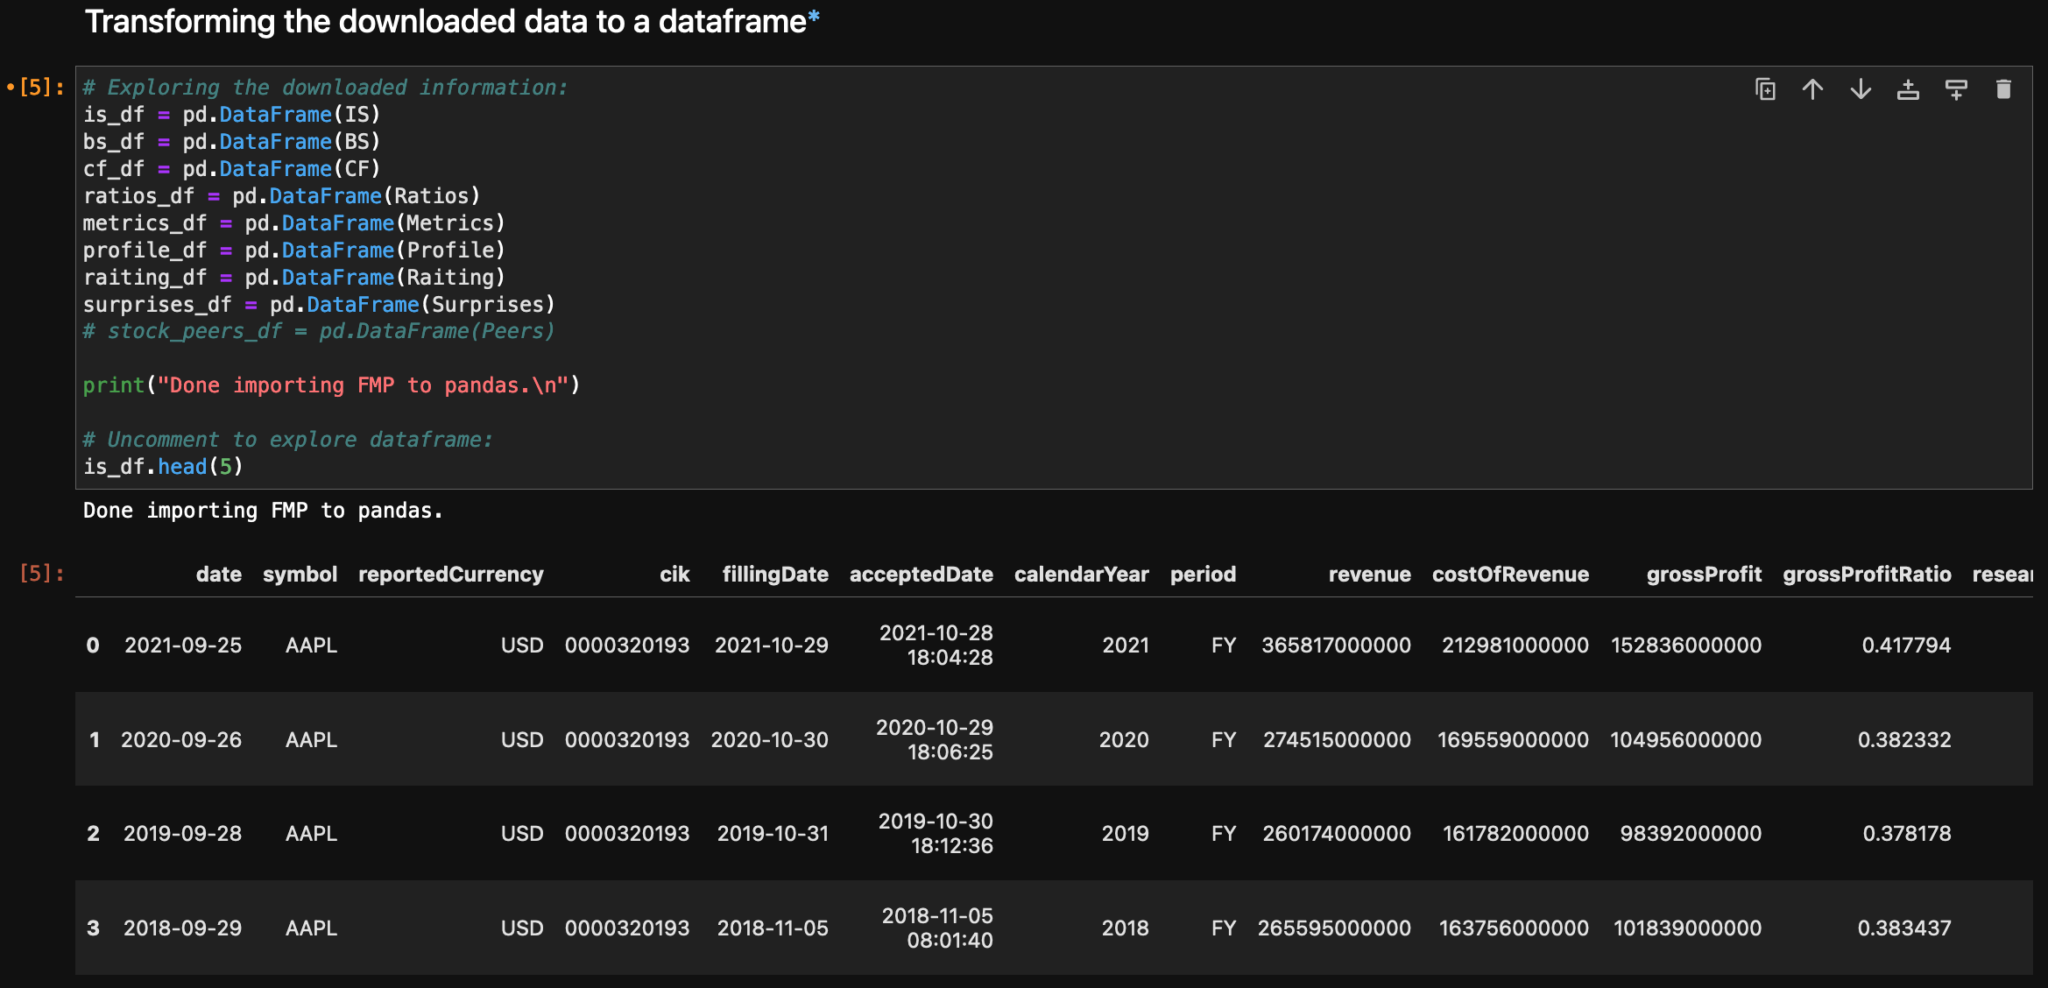Move the code cell up
Screen dimensions: 2048x988
(1812, 89)
